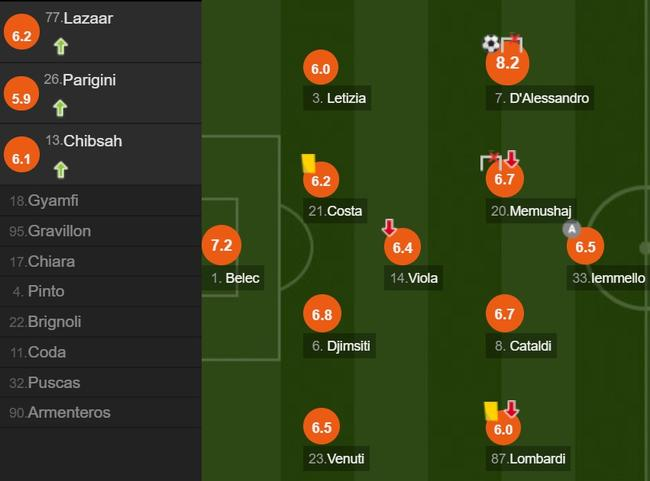
Task: Select bench player Coda from the list
Action: coord(45,352)
